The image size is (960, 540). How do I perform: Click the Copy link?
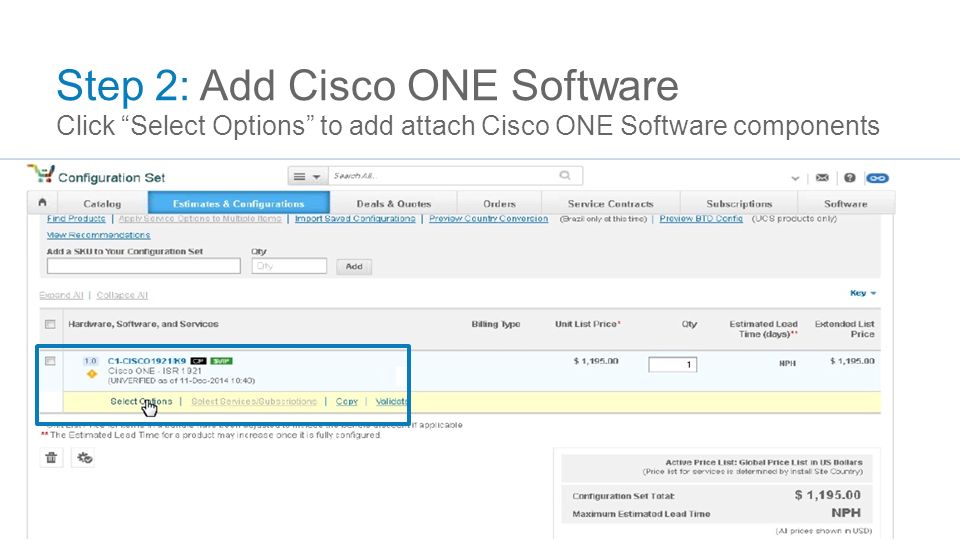pyautogui.click(x=347, y=402)
